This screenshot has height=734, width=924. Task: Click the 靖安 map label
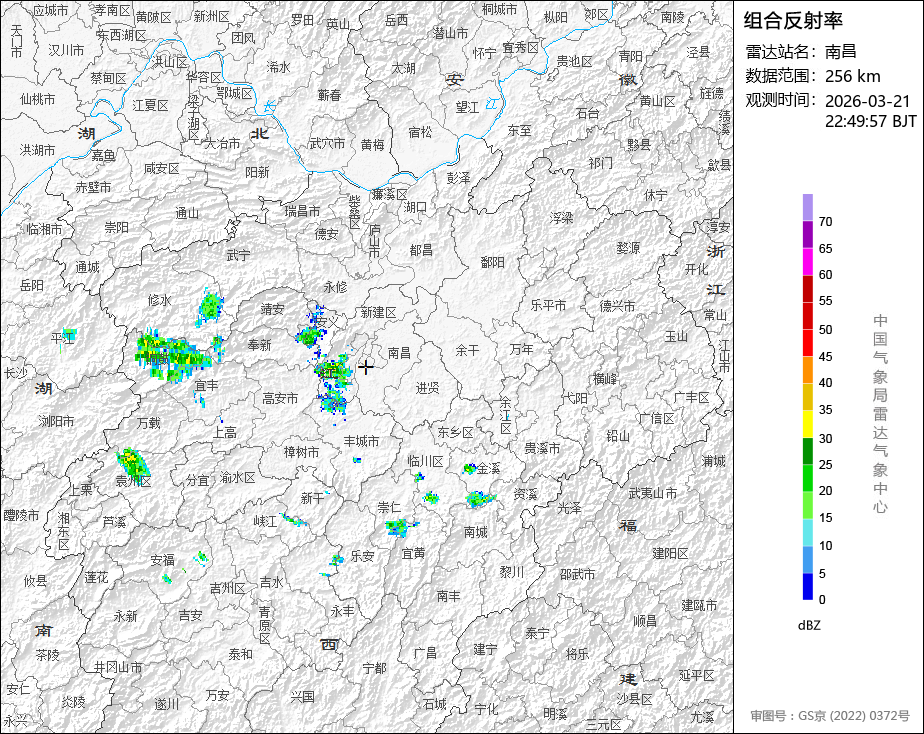(x=273, y=309)
